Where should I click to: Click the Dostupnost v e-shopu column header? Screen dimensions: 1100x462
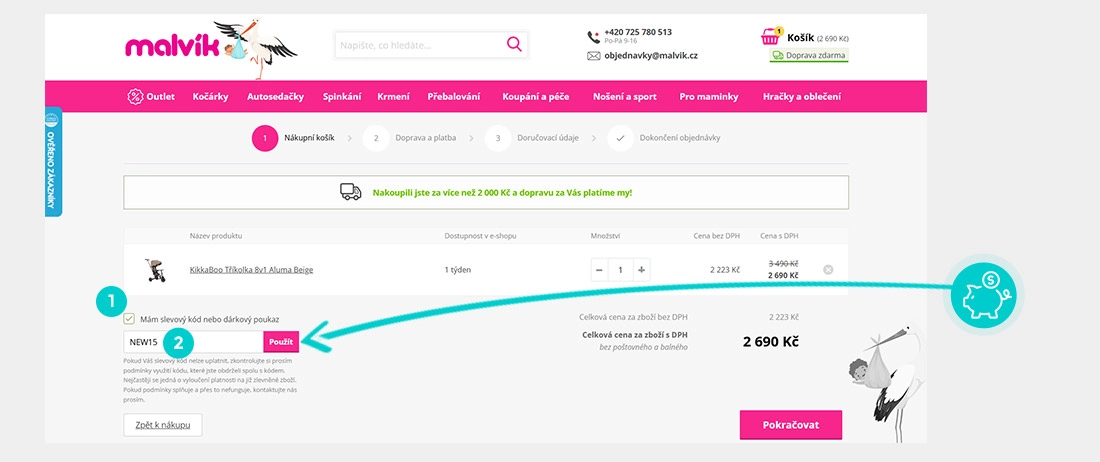tap(481, 236)
